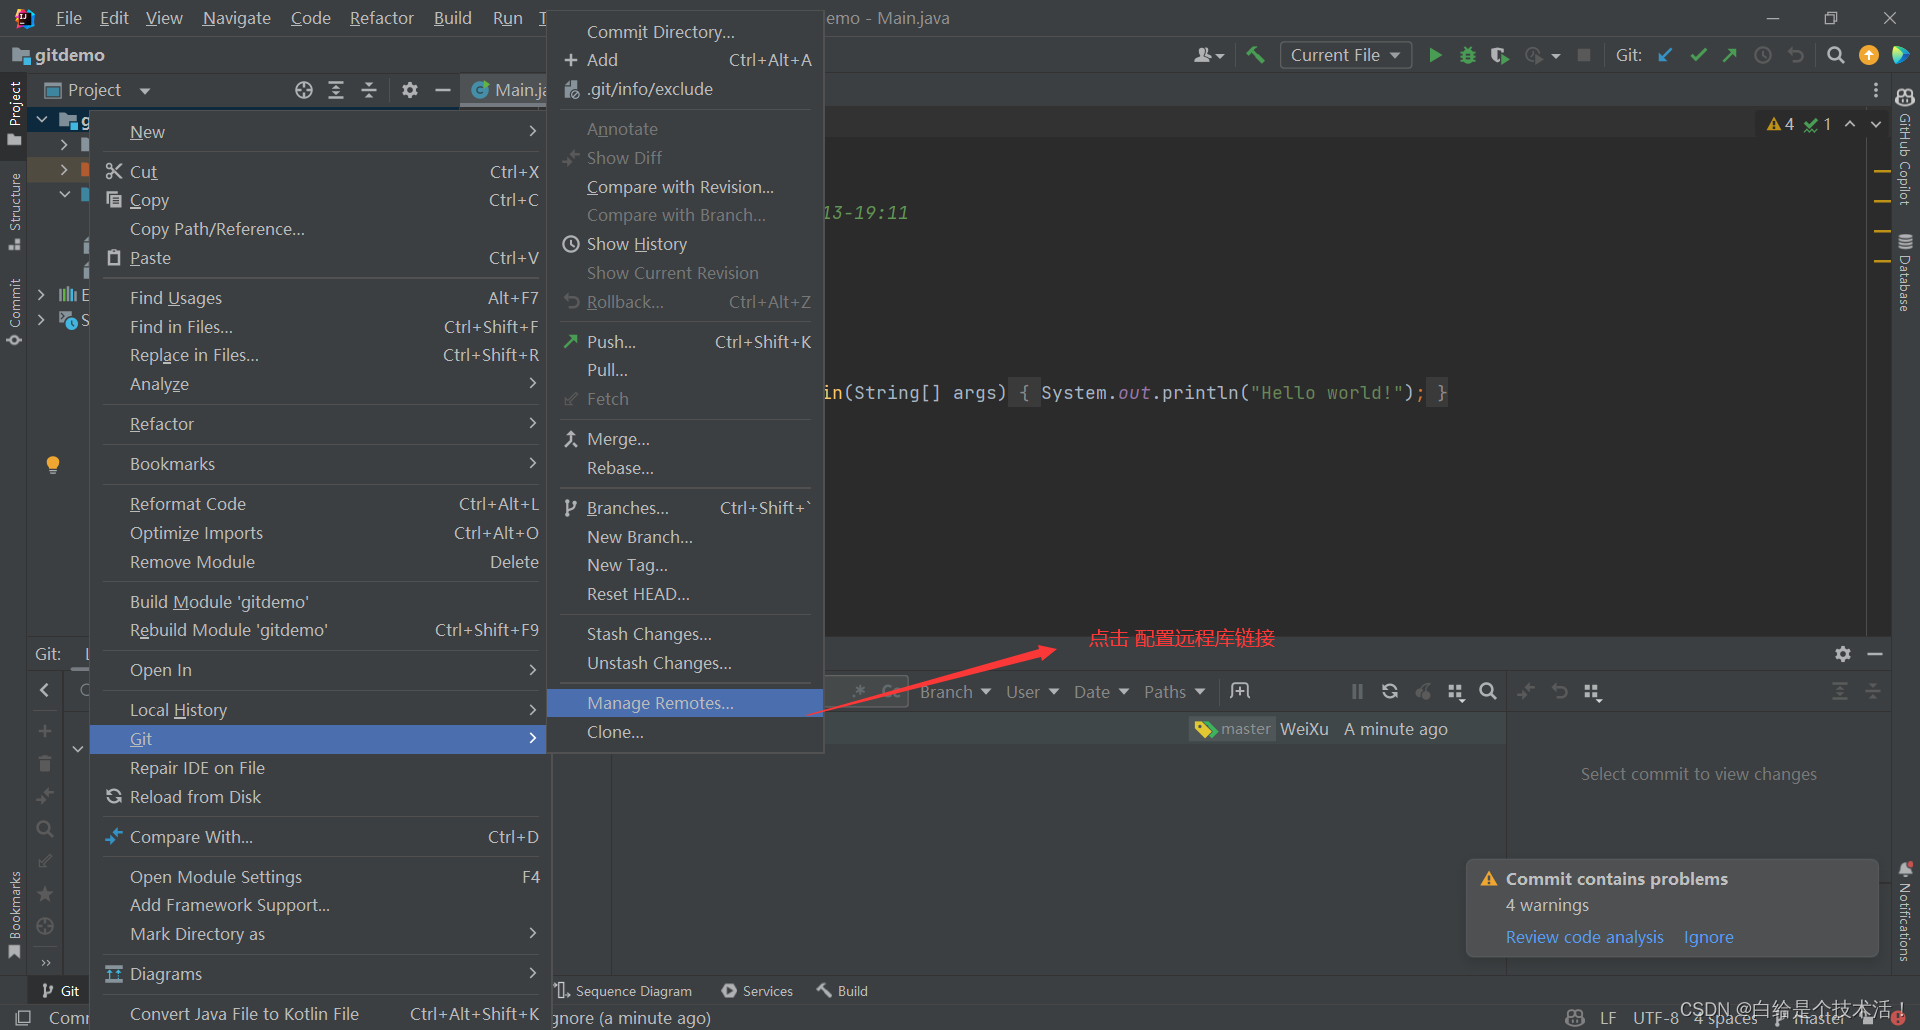Image resolution: width=1920 pixels, height=1030 pixels.
Task: Select Stash Changes... menu entry
Action: coord(685,634)
